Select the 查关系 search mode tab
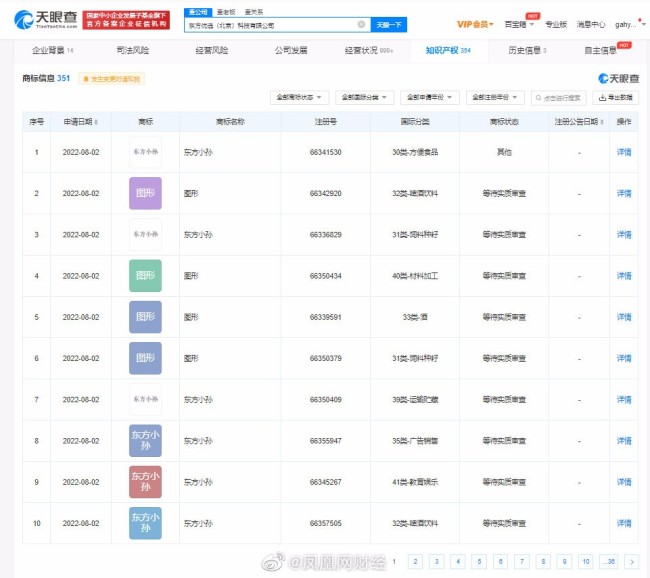This screenshot has height=578, width=650. (x=254, y=12)
